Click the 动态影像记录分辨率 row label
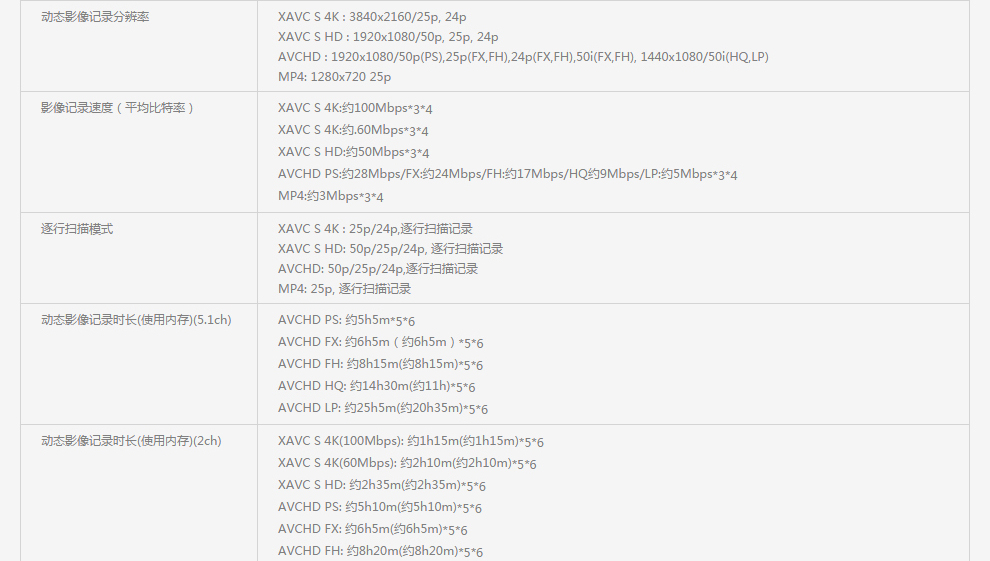This screenshot has height=561, width=990. click(x=95, y=17)
